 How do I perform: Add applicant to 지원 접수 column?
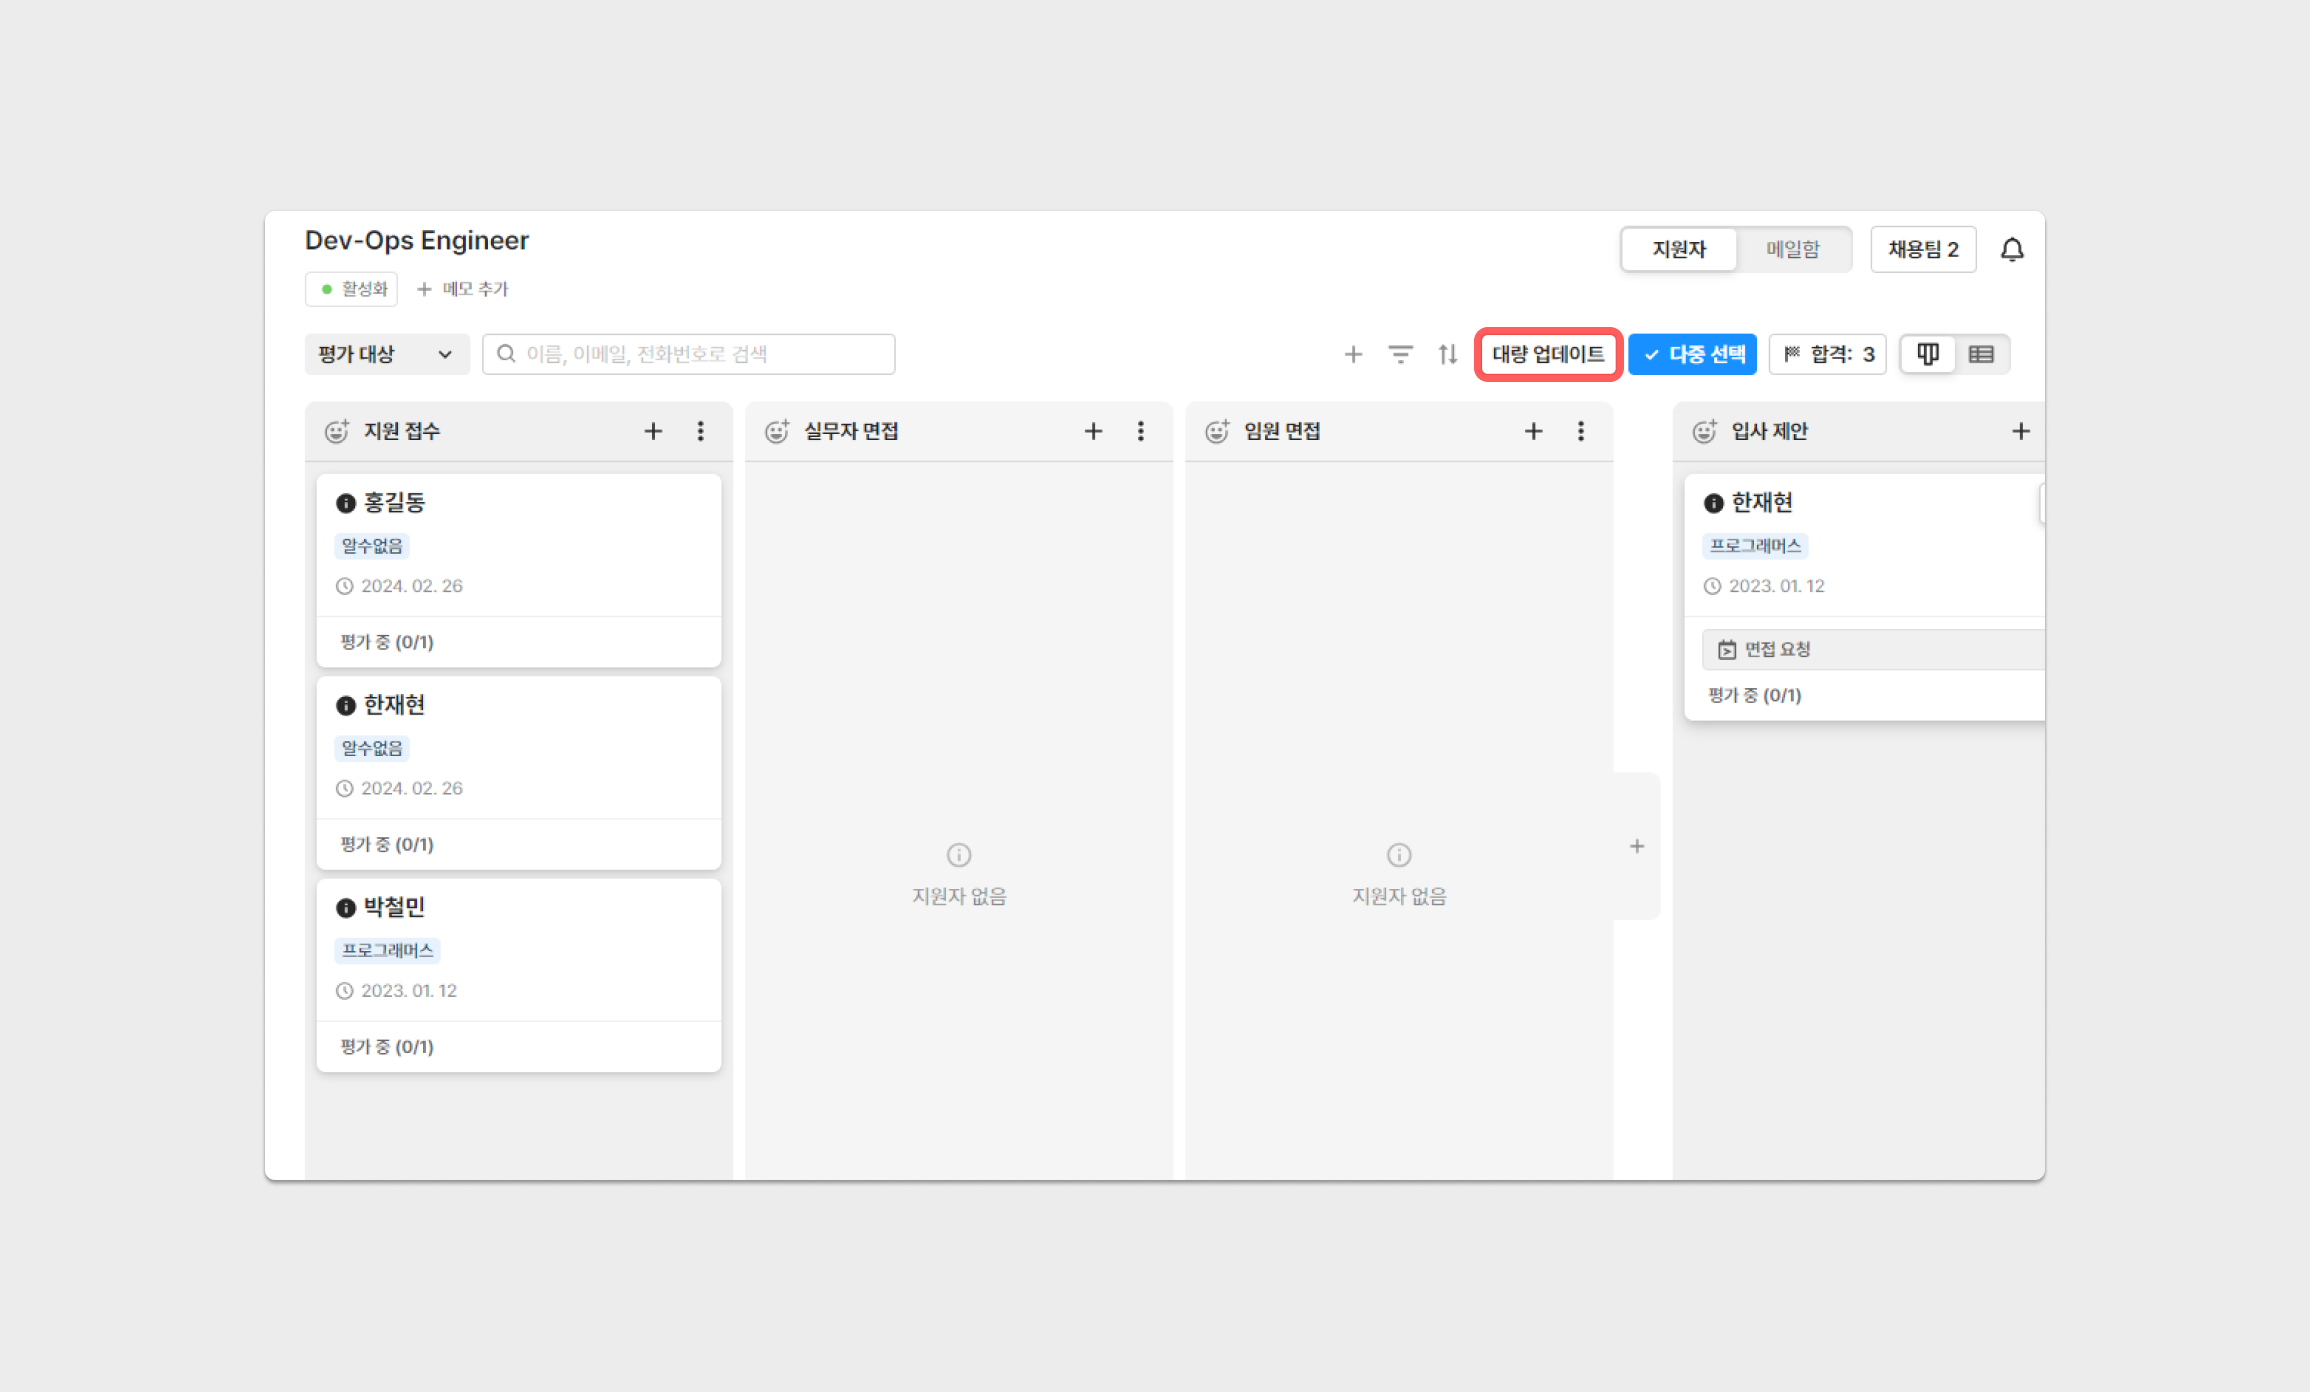(653, 431)
